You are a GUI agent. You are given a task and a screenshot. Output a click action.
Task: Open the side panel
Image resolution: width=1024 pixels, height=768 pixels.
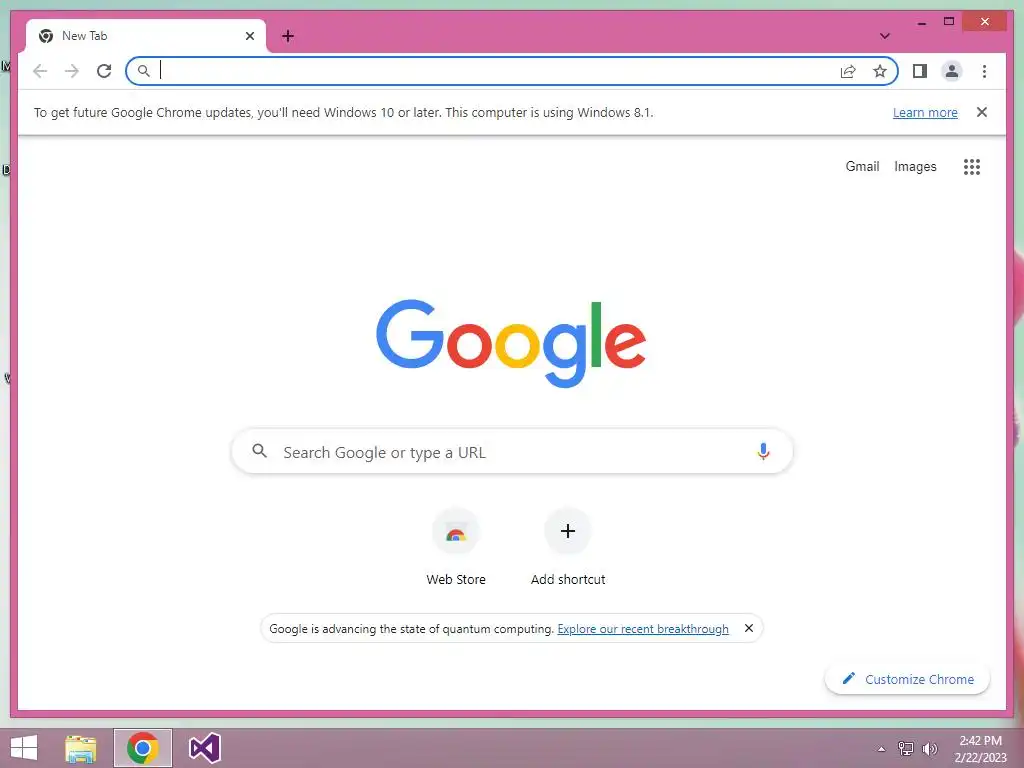coord(920,71)
